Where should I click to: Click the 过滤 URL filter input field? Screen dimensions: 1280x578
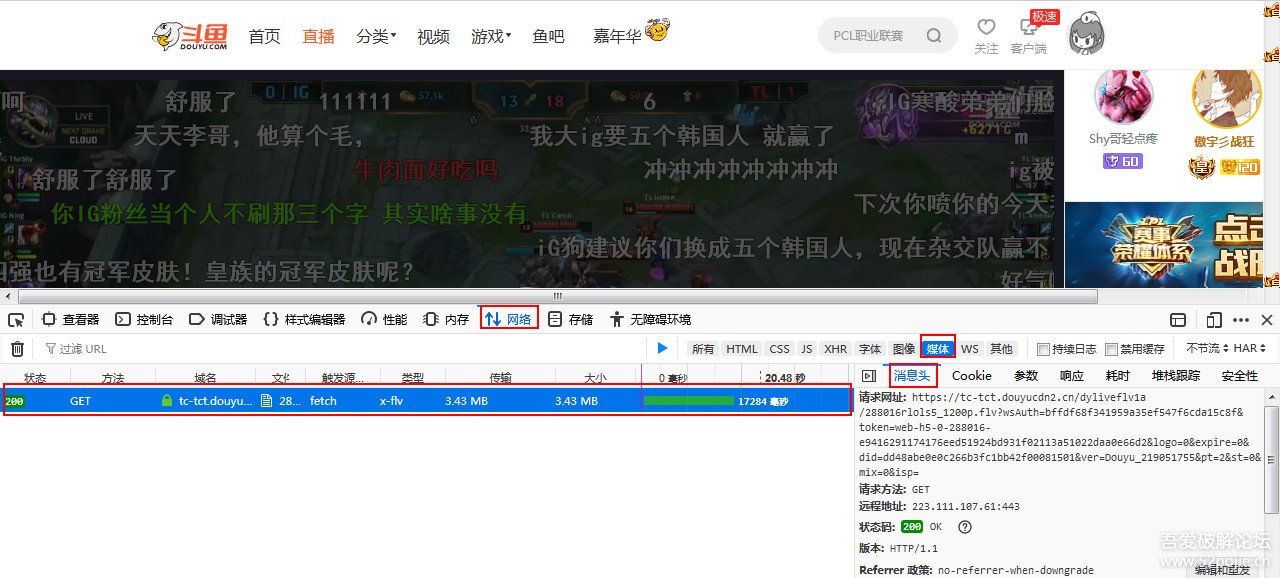tap(90, 347)
